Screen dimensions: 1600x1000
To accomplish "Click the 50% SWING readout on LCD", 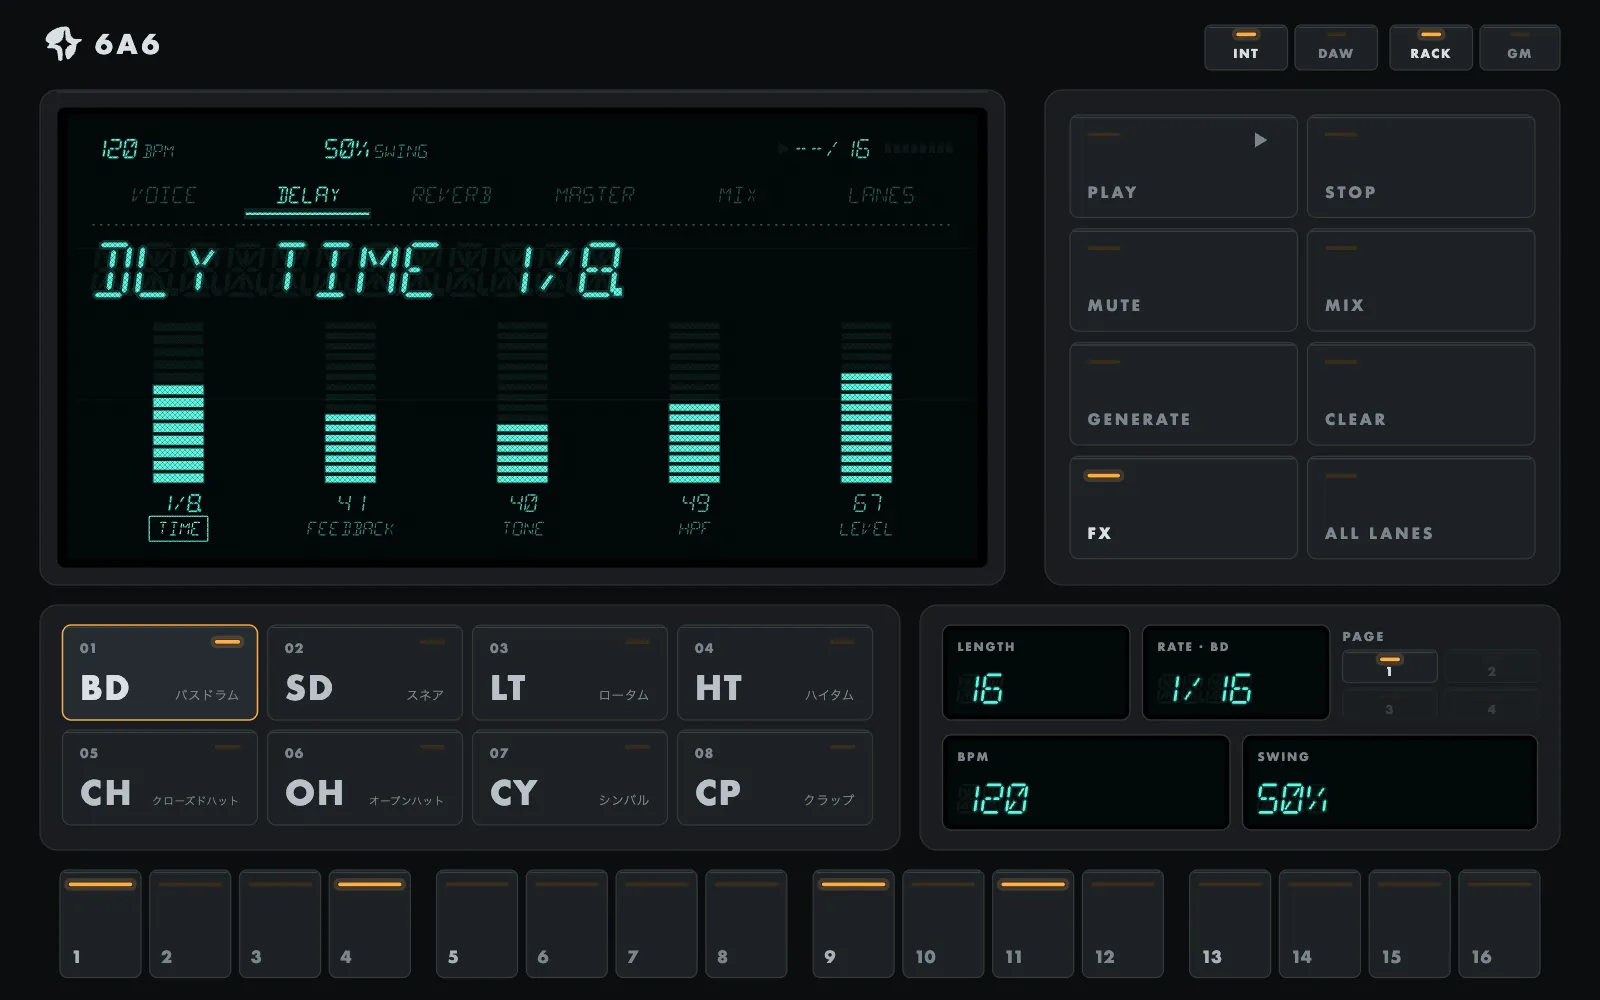I will click(x=376, y=150).
